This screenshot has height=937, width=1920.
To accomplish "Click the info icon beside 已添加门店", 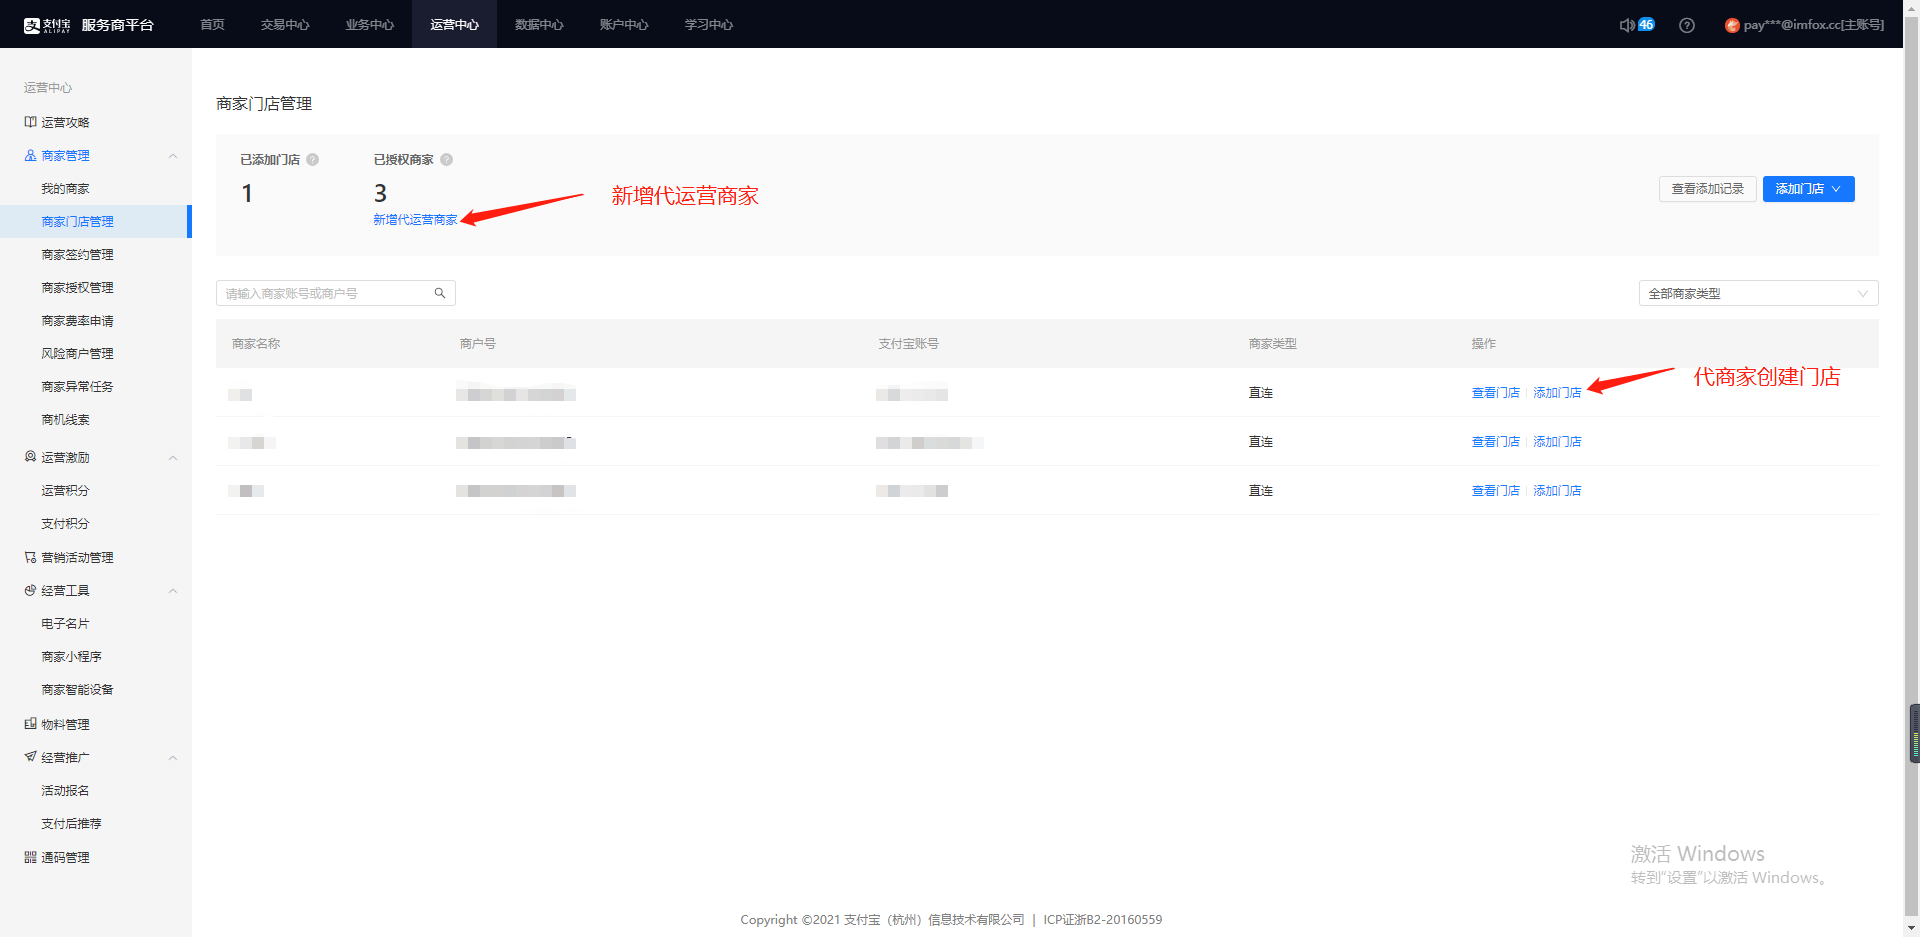I will pos(312,159).
